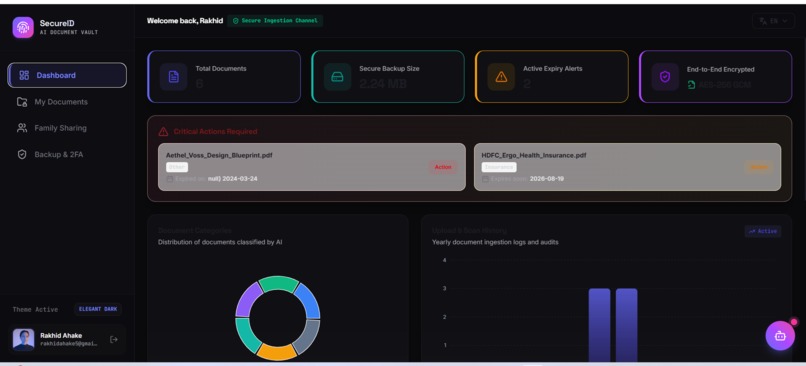Click the Secure Ingestion Channel badge
The width and height of the screenshot is (806, 366).
pos(275,21)
